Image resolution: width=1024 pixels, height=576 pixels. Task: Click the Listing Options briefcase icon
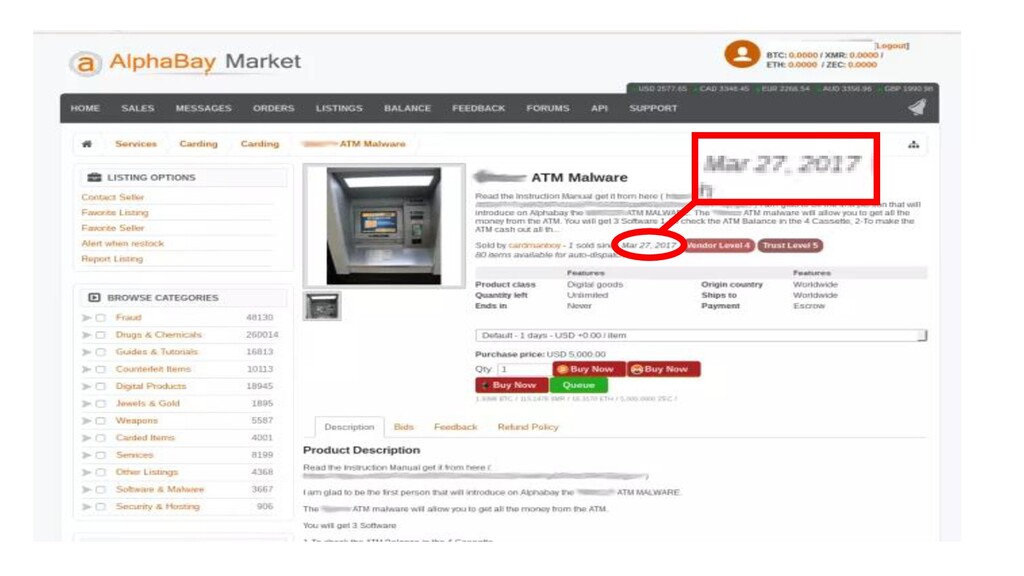pyautogui.click(x=95, y=177)
